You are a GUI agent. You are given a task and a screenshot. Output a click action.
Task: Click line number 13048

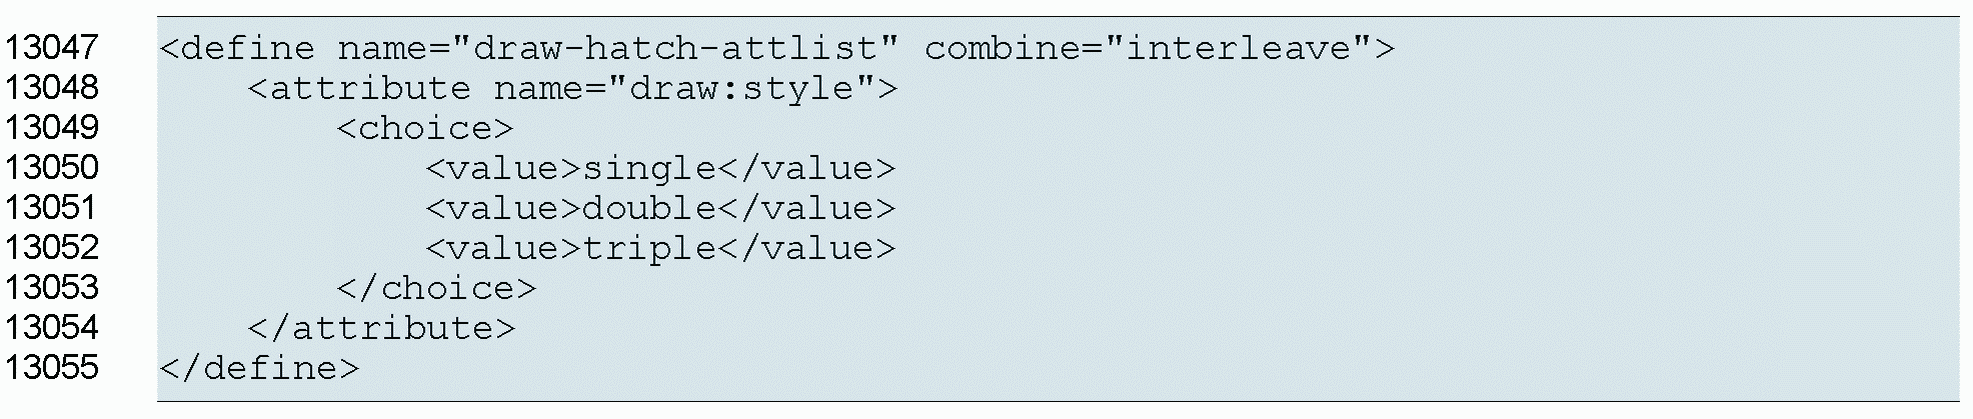52,88
